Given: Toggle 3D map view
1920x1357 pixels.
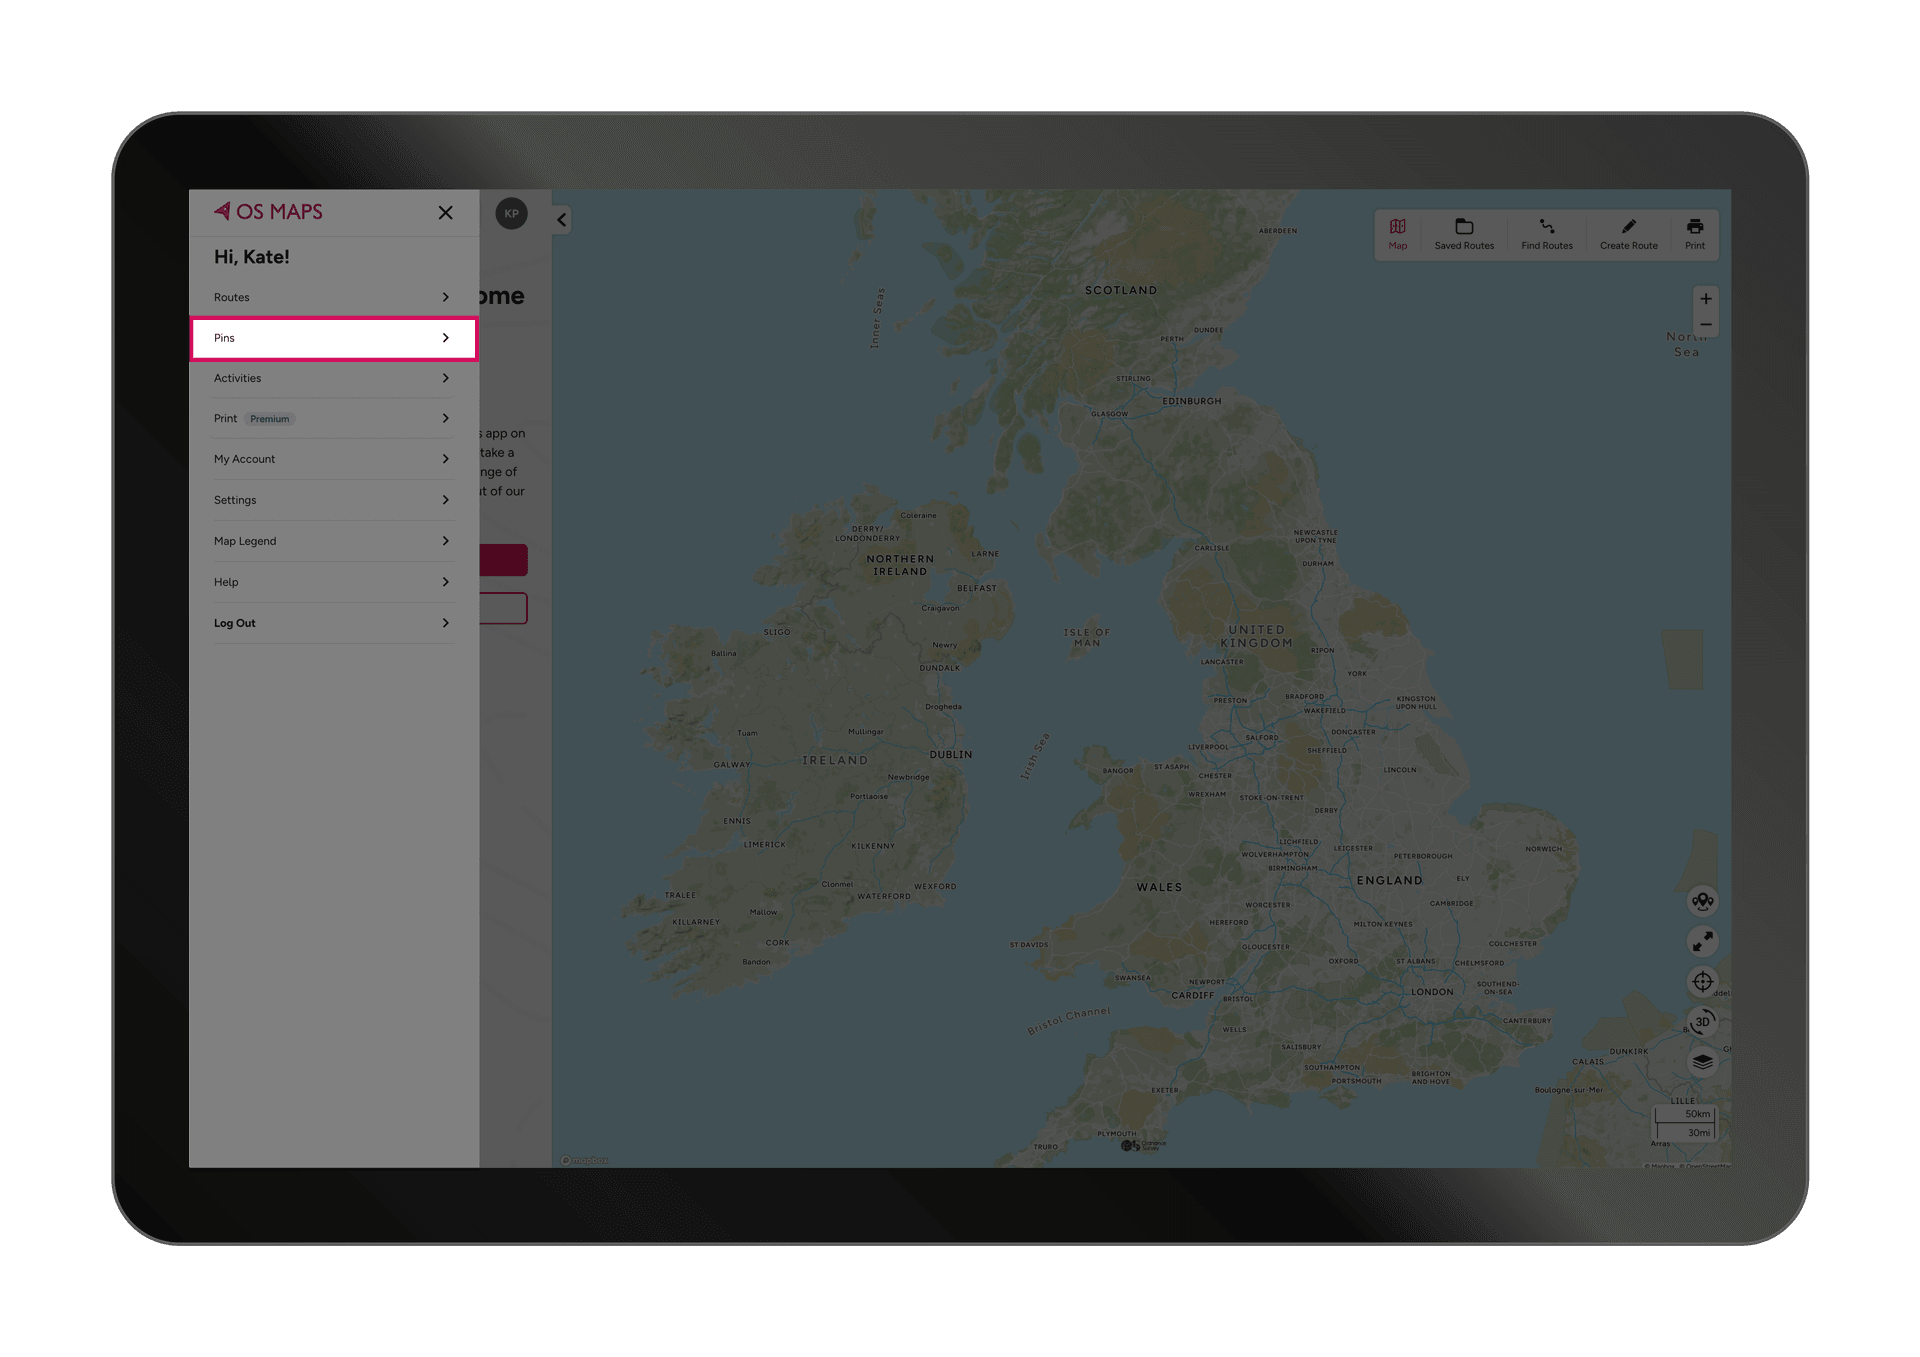Looking at the screenshot, I should (x=1703, y=1021).
